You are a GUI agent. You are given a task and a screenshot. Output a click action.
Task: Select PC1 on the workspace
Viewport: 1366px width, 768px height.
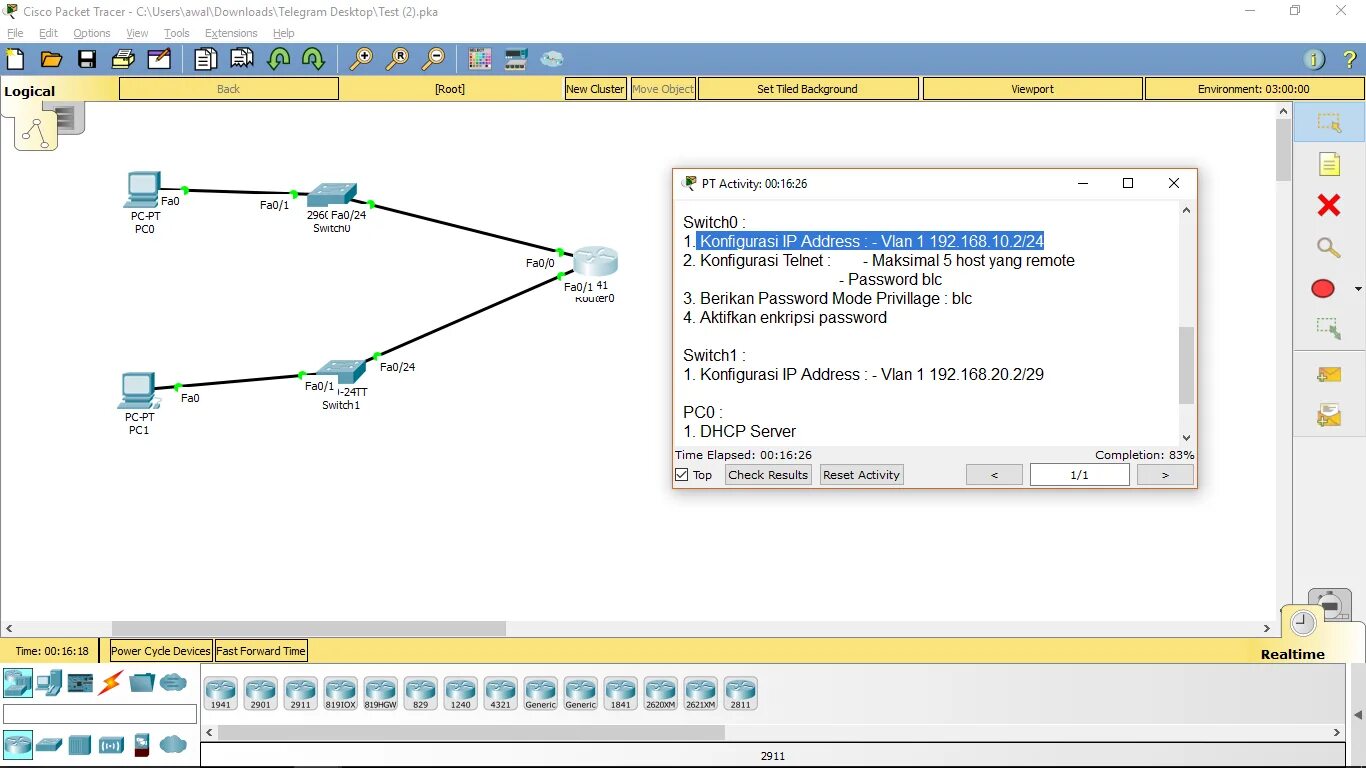pyautogui.click(x=136, y=391)
